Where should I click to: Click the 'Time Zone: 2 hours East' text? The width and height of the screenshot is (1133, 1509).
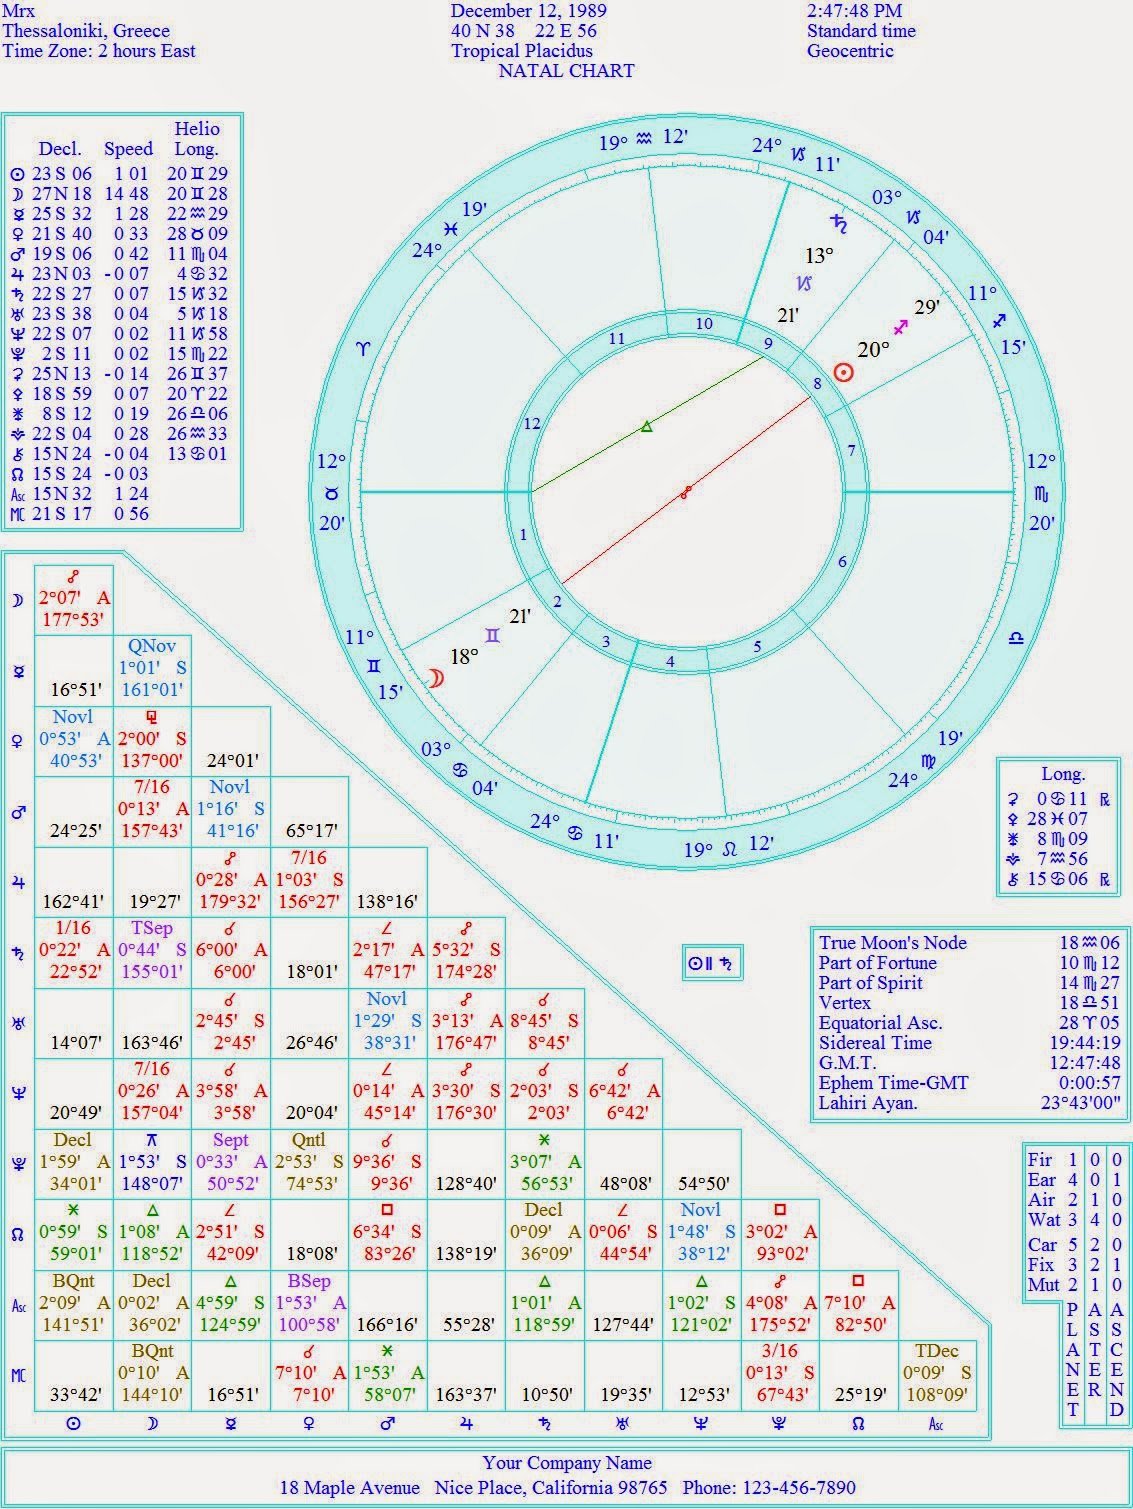click(x=99, y=51)
